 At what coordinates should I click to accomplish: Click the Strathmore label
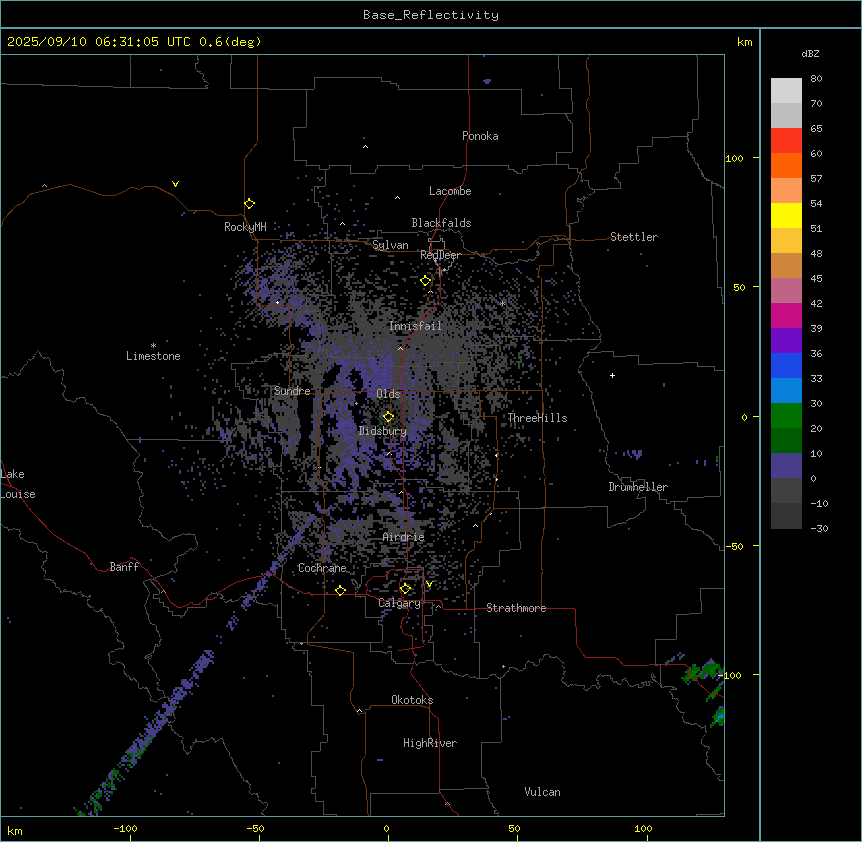click(516, 608)
